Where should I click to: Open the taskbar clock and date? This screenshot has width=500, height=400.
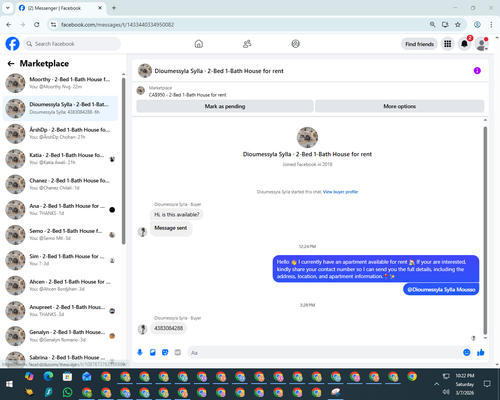465,384
